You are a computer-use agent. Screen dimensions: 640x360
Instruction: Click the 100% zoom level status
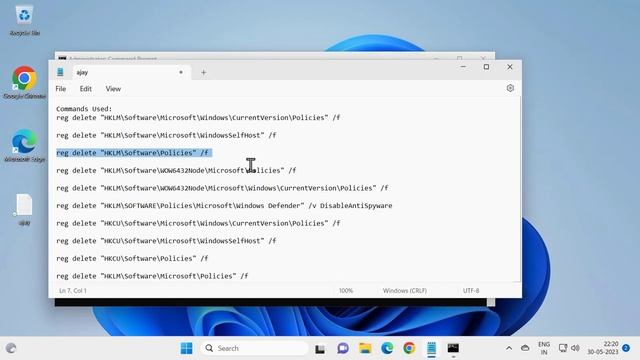346,291
